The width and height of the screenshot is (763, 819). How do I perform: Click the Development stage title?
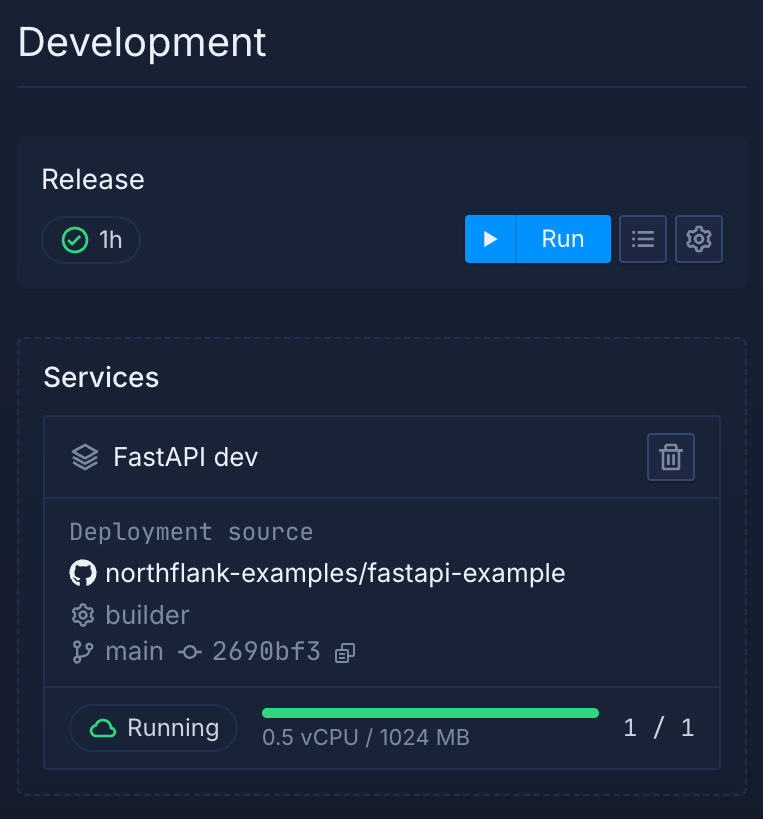click(142, 43)
